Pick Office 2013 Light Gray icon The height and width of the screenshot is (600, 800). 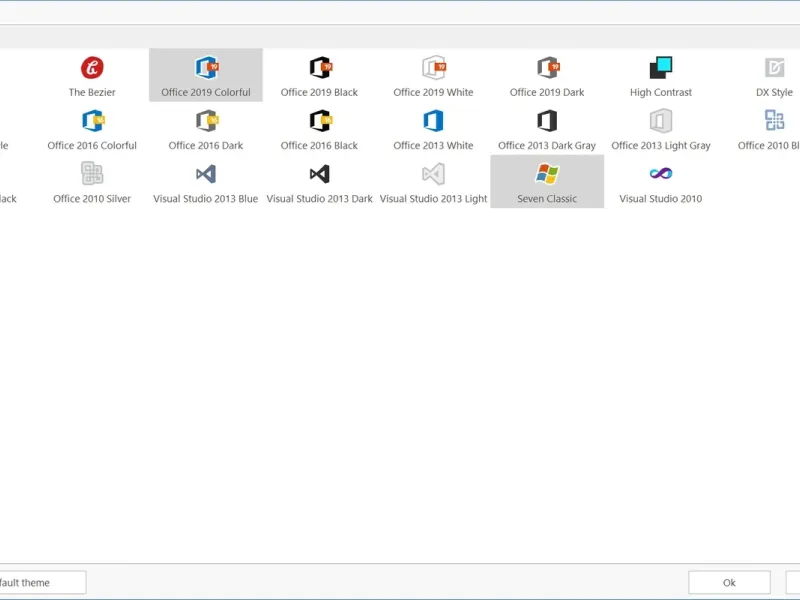(661, 121)
